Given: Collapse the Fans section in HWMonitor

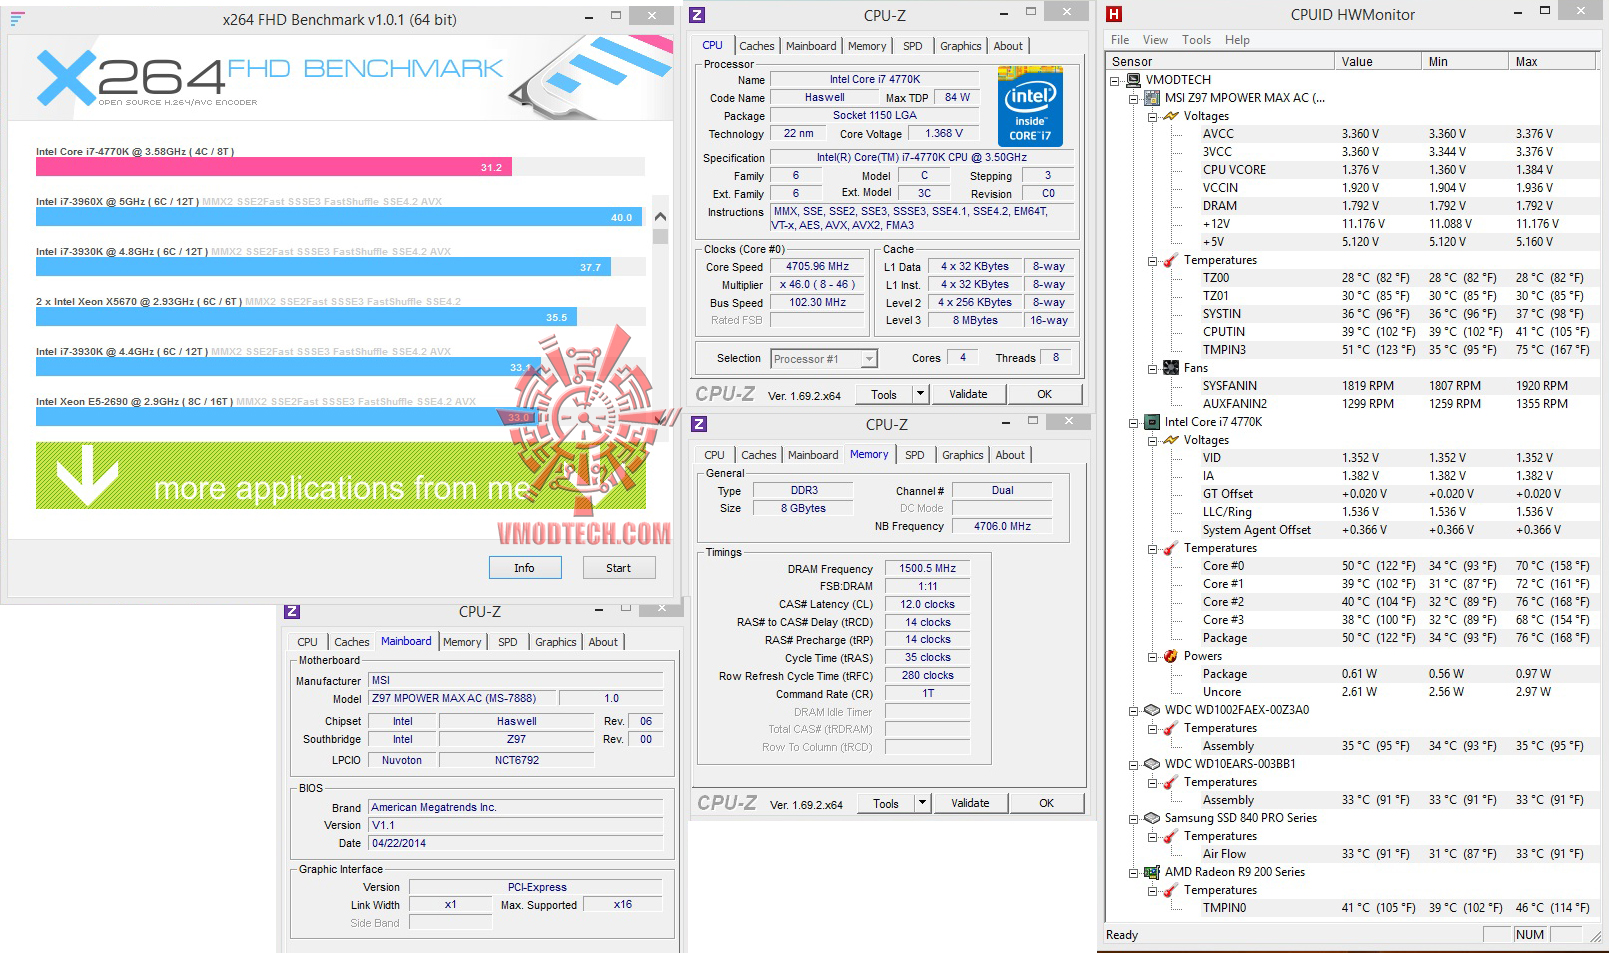Looking at the screenshot, I should coord(1152,369).
